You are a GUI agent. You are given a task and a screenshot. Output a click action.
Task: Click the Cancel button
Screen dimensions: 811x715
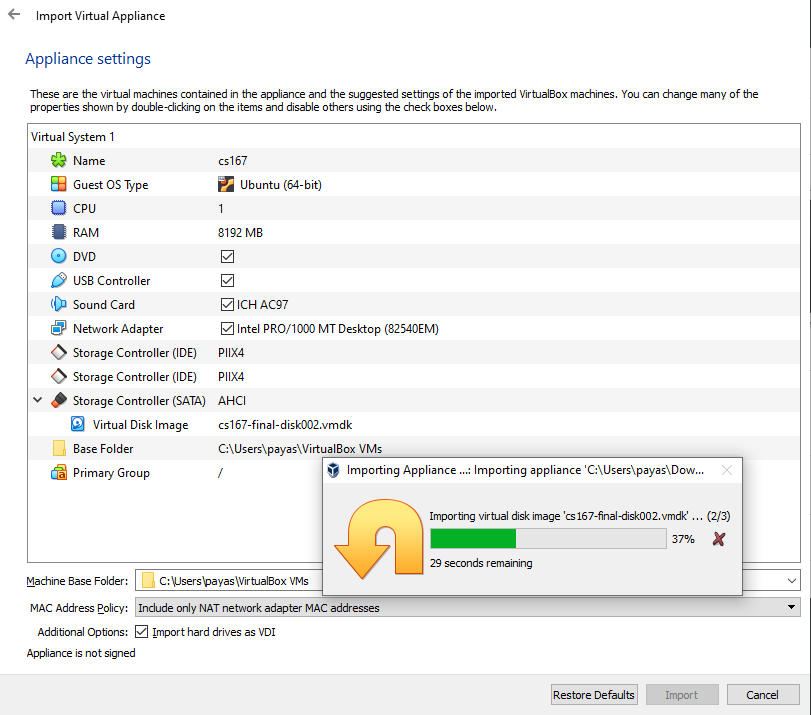(x=762, y=694)
